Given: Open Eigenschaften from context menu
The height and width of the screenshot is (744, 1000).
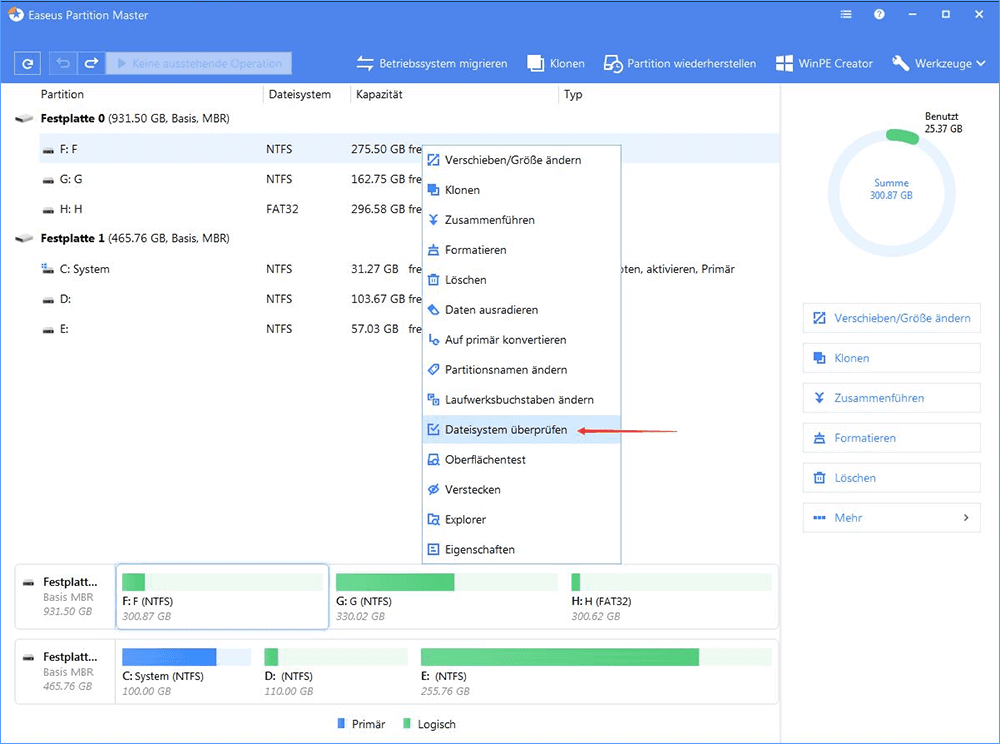Looking at the screenshot, I should coord(522,550).
